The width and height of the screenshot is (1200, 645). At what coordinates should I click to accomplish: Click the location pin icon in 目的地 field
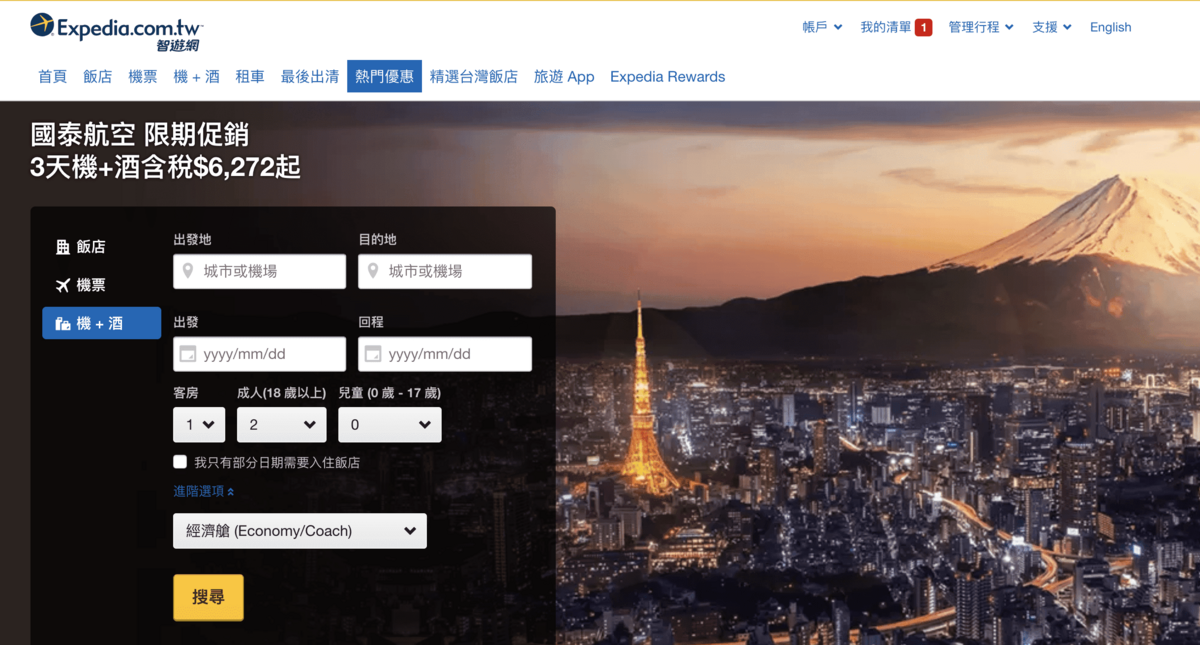pyautogui.click(x=373, y=271)
